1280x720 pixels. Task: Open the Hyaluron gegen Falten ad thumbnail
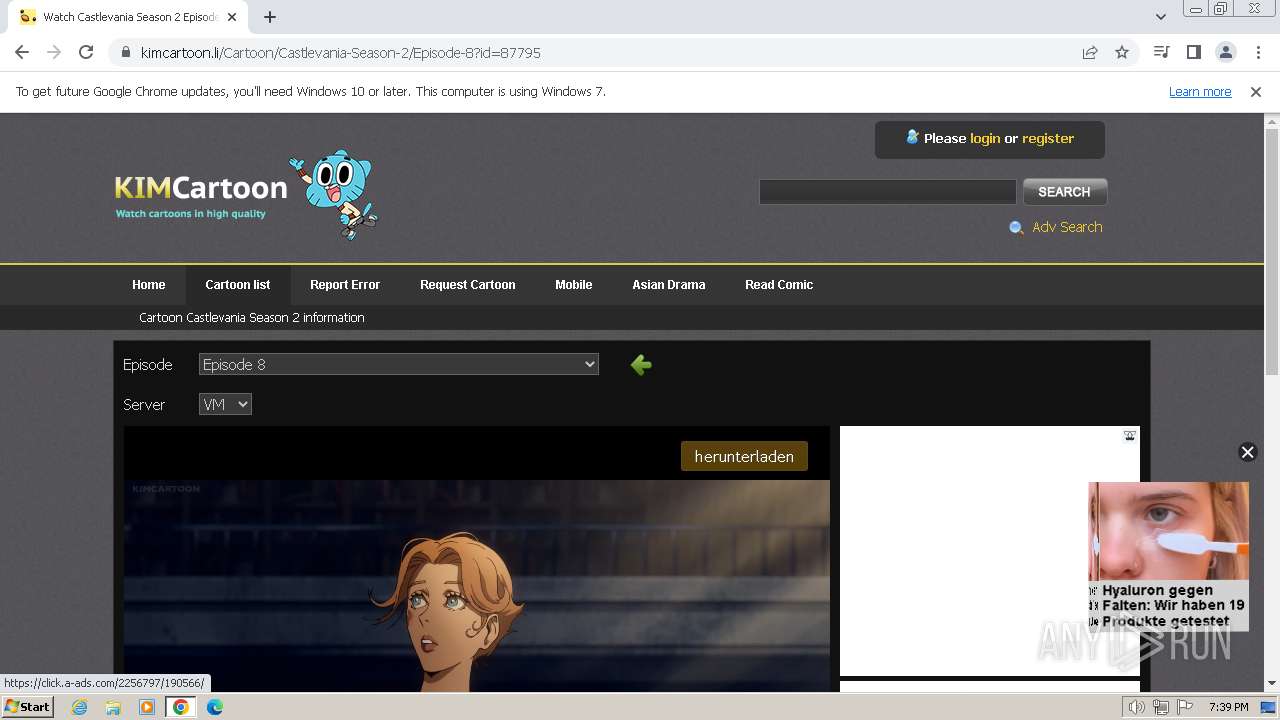coord(1168,556)
